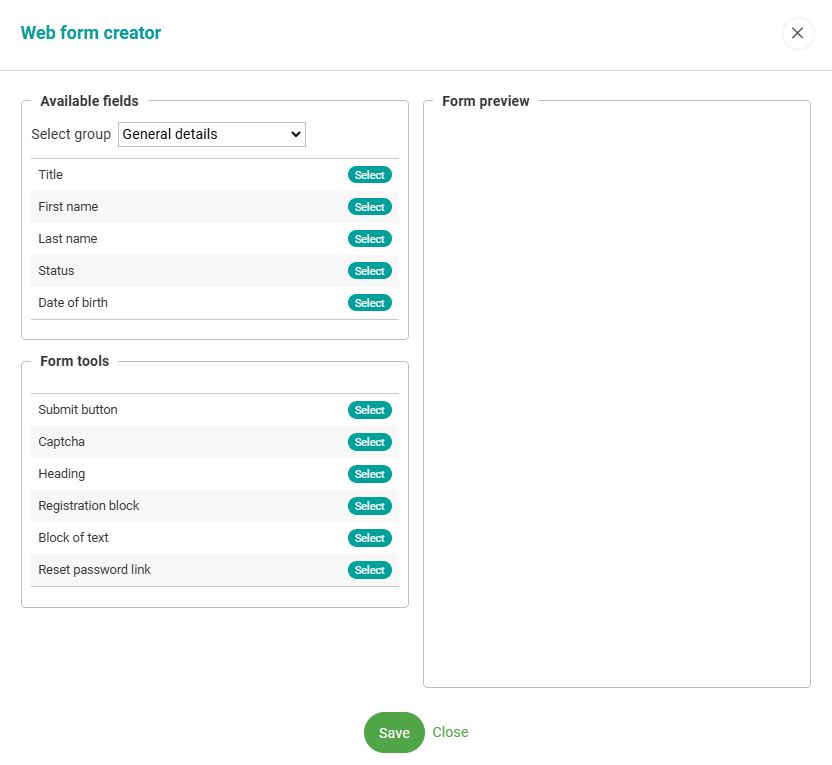Click the Close link at bottom
The width and height of the screenshot is (832, 765).
(450, 732)
